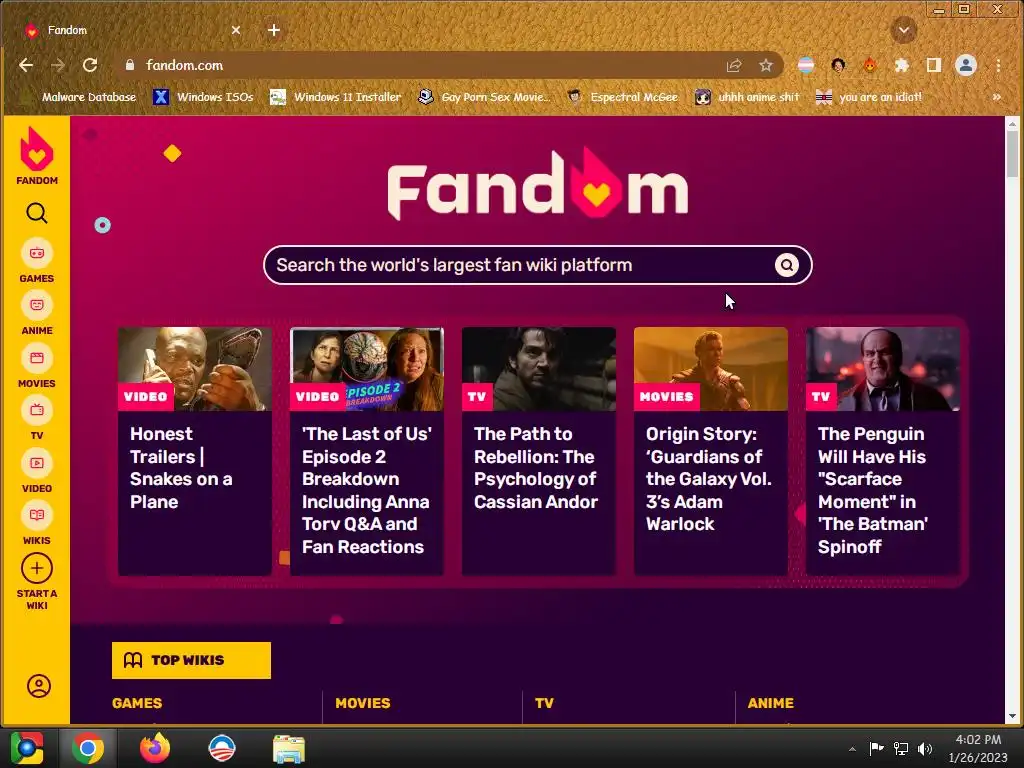Click the search submit magnifier button
Image resolution: width=1024 pixels, height=768 pixels.
click(787, 265)
